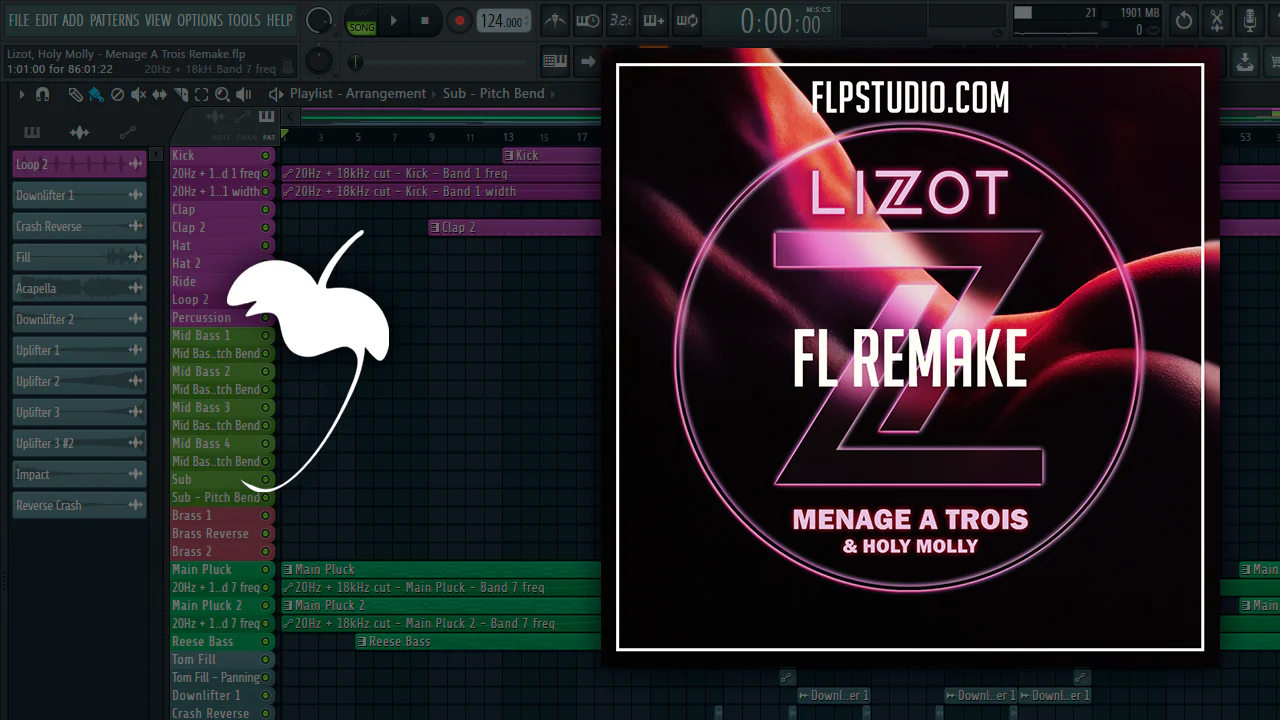Toggle the playlist magnet snap icon
Image resolution: width=1280 pixels, height=720 pixels.
[x=42, y=94]
